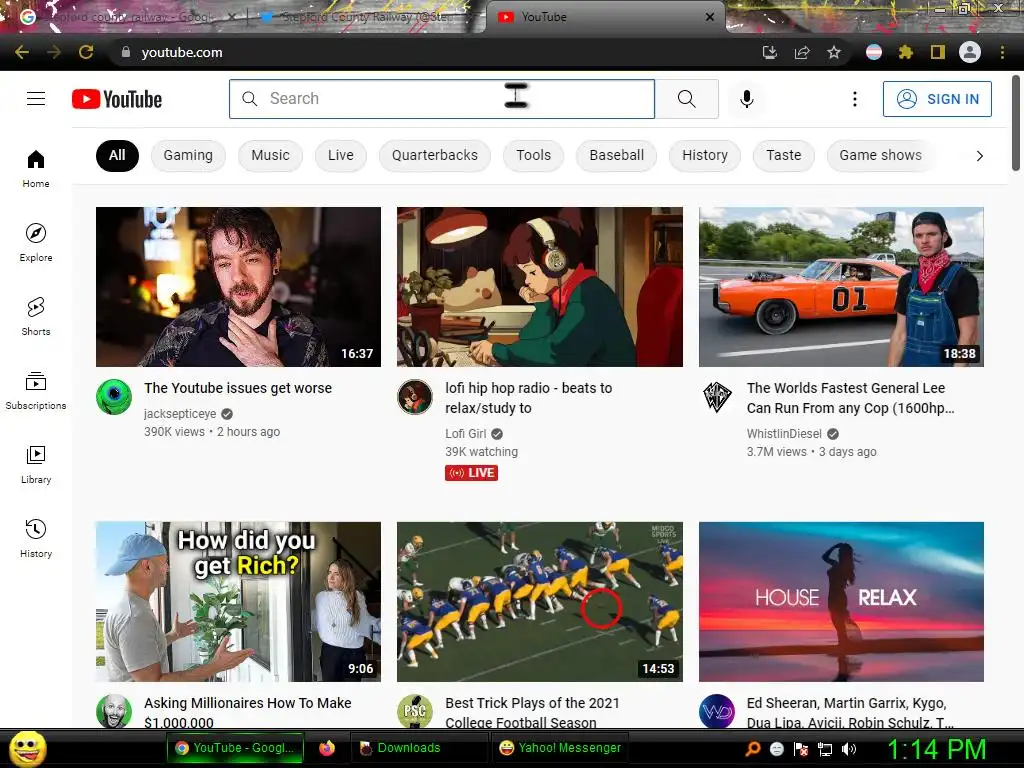
Task: Click the search magnifier button
Action: tap(686, 99)
